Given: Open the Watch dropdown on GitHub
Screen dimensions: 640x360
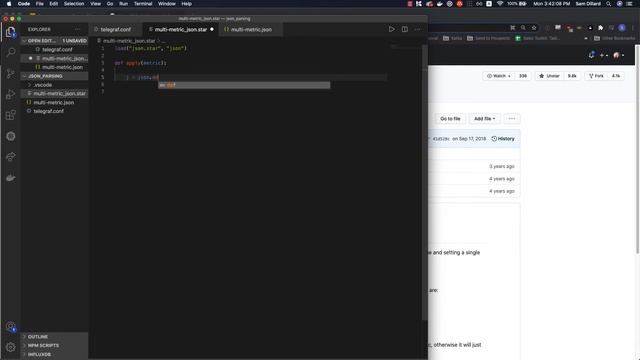Looking at the screenshot, I should tap(499, 76).
